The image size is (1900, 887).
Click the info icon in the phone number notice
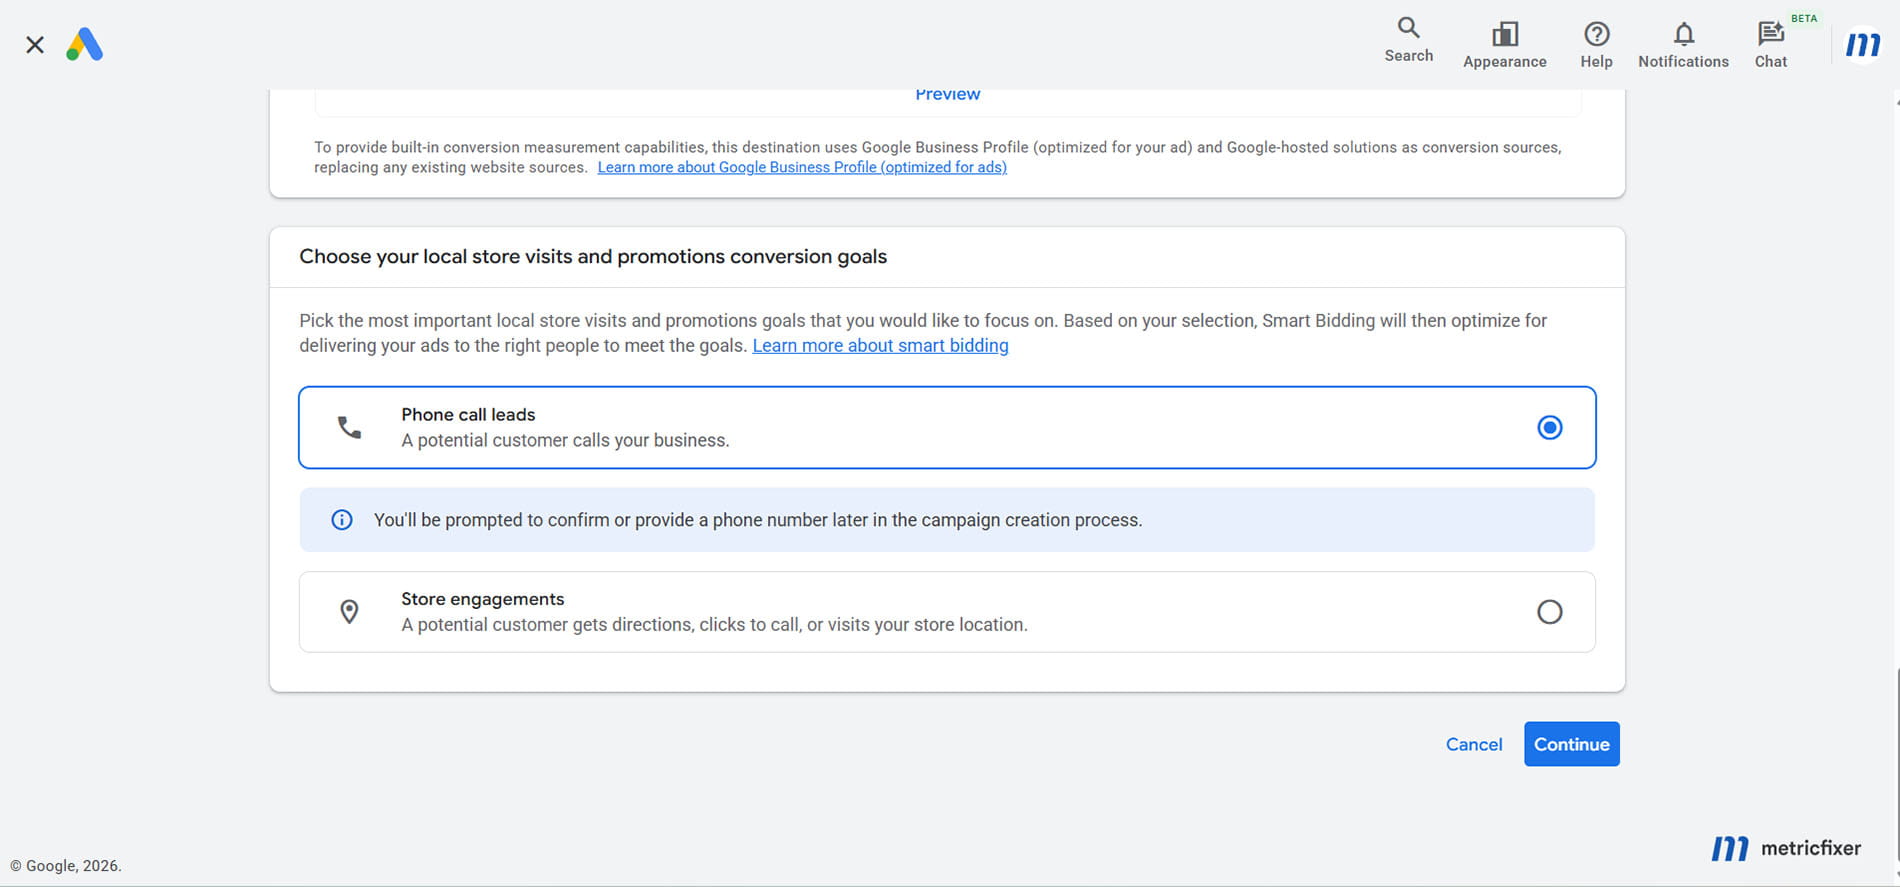click(x=342, y=520)
